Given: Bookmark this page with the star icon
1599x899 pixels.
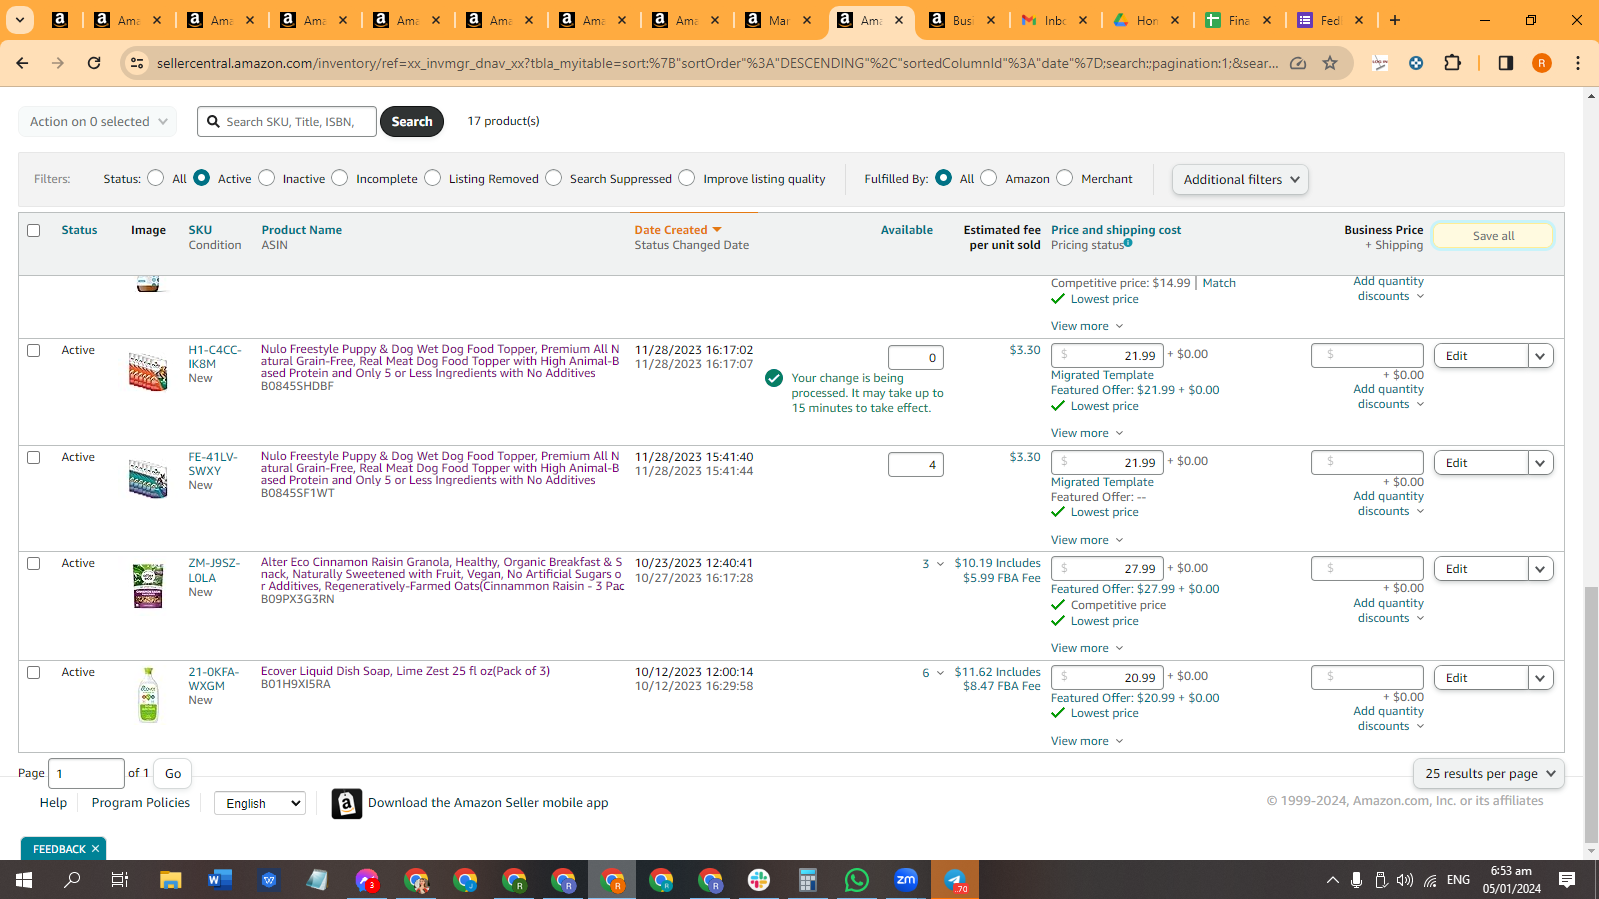Looking at the screenshot, I should click(1330, 63).
